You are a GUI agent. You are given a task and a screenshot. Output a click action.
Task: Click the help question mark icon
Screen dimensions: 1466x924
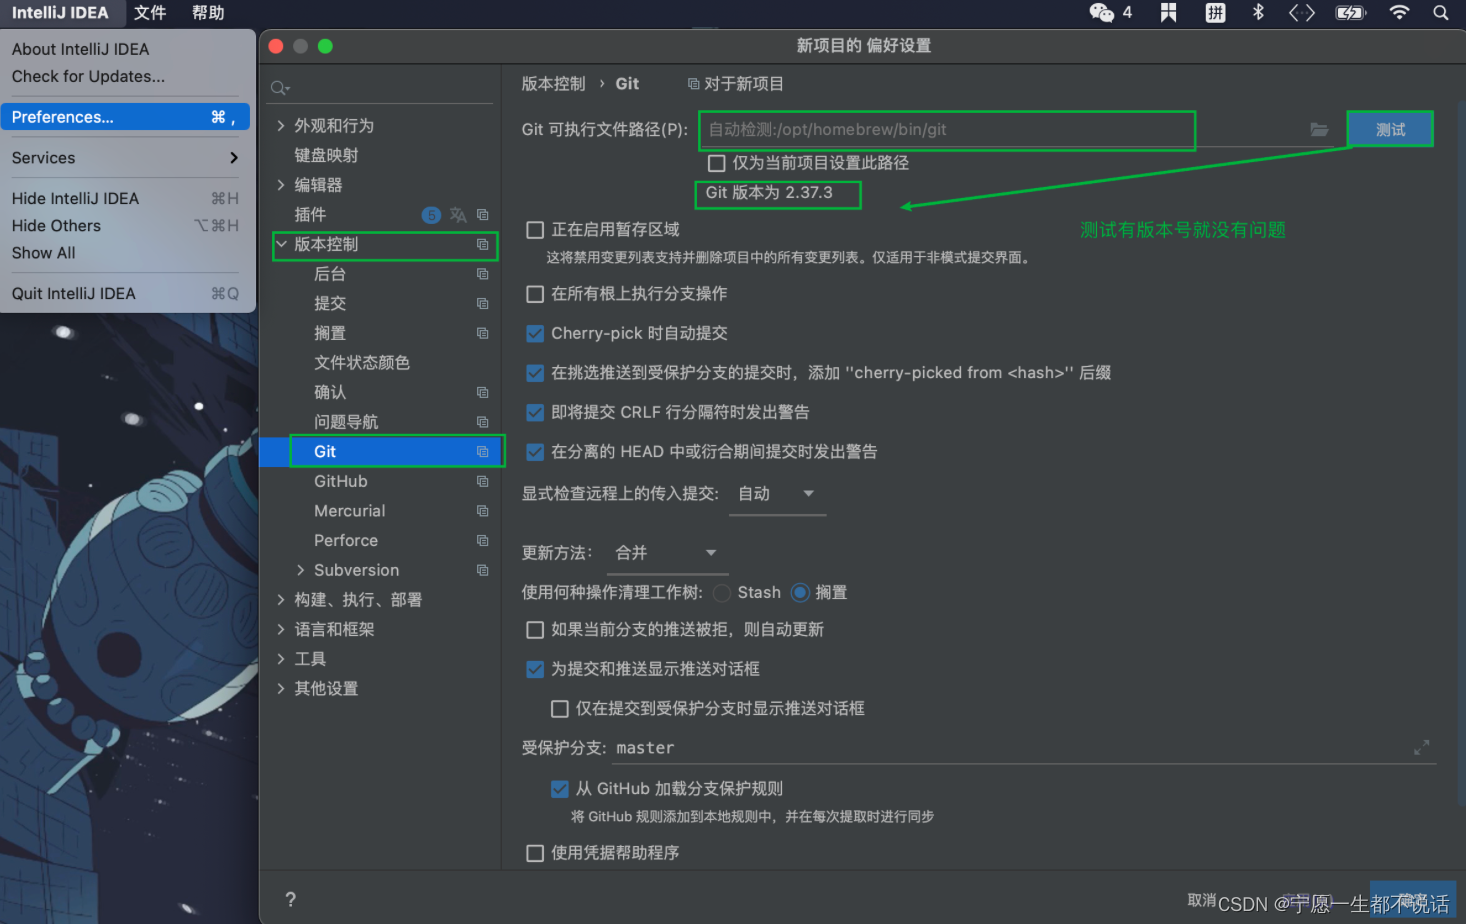coord(290,899)
